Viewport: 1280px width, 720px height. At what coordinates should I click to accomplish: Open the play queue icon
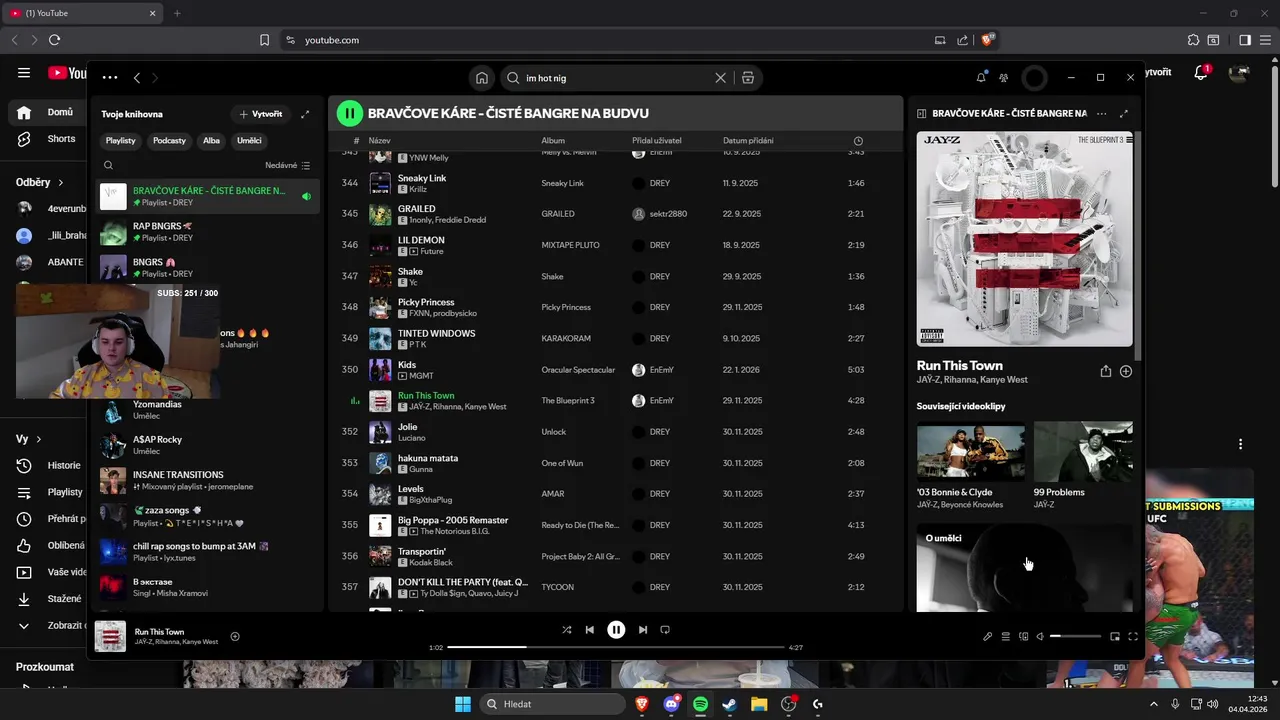1005,636
